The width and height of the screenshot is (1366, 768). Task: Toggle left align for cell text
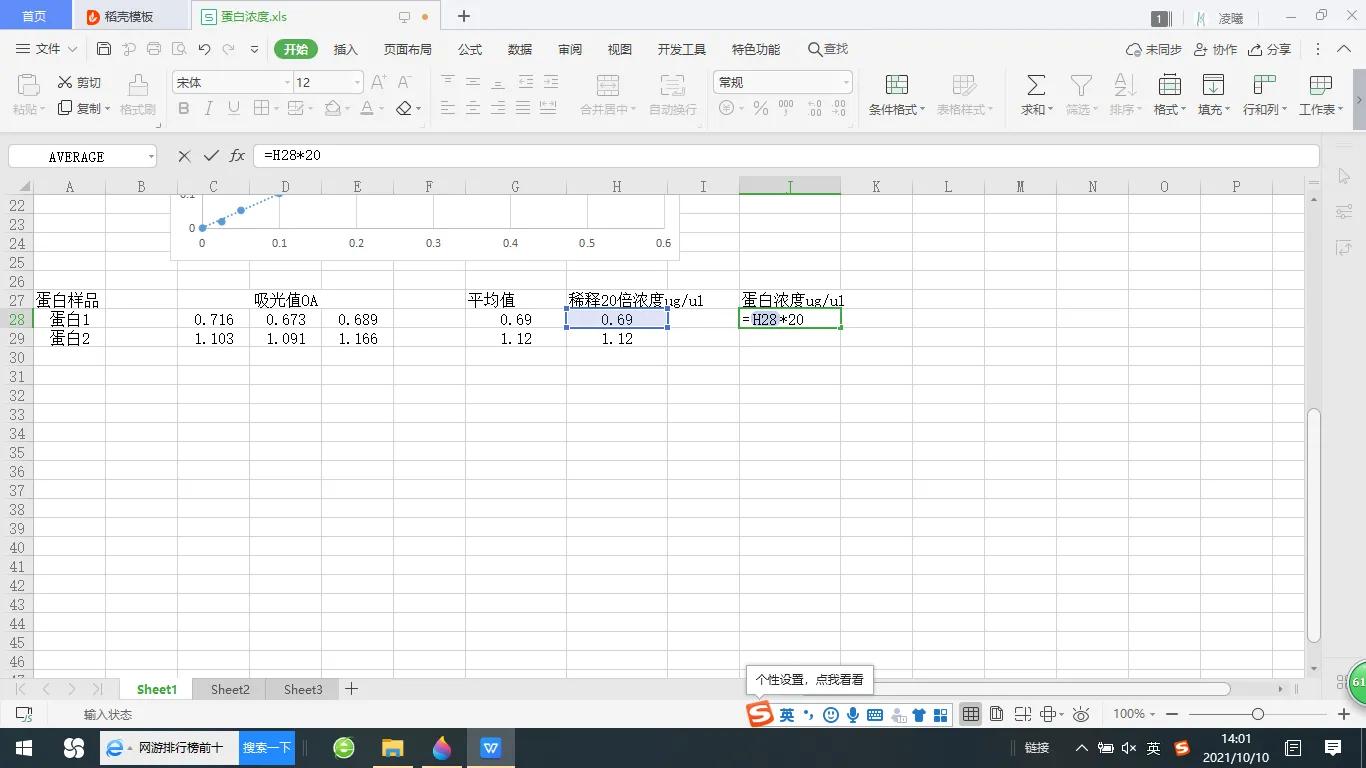448,108
